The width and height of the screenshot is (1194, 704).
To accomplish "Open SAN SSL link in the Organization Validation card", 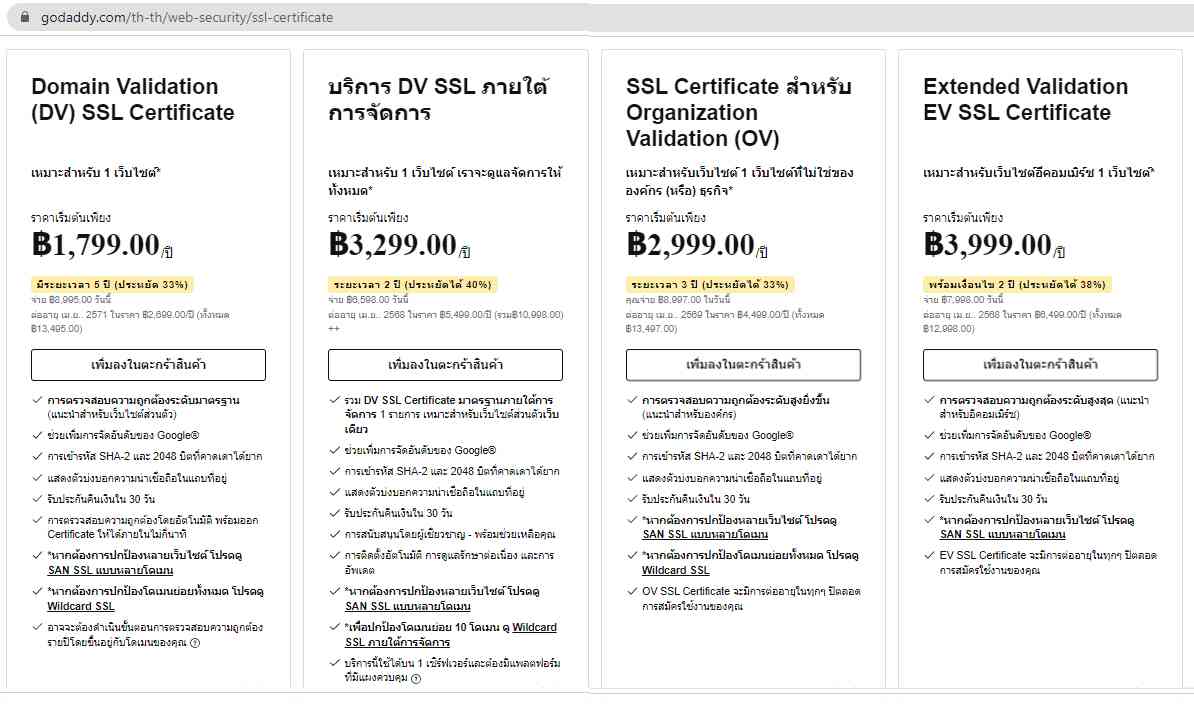I will point(705,535).
